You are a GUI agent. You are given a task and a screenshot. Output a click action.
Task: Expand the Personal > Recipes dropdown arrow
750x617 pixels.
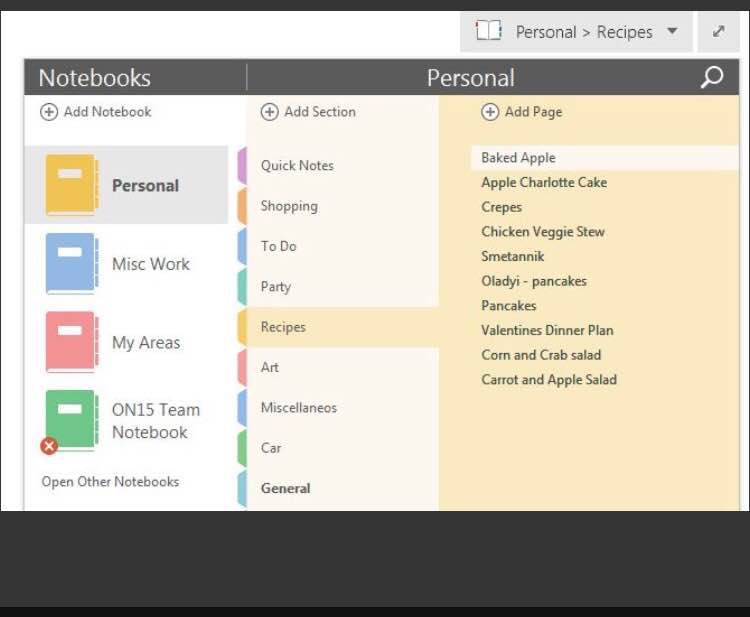point(672,32)
